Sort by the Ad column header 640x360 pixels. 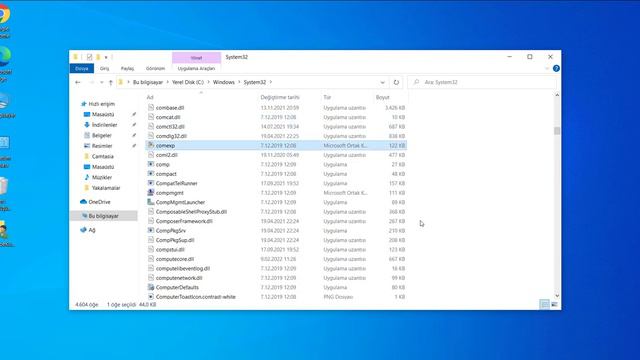[150, 97]
